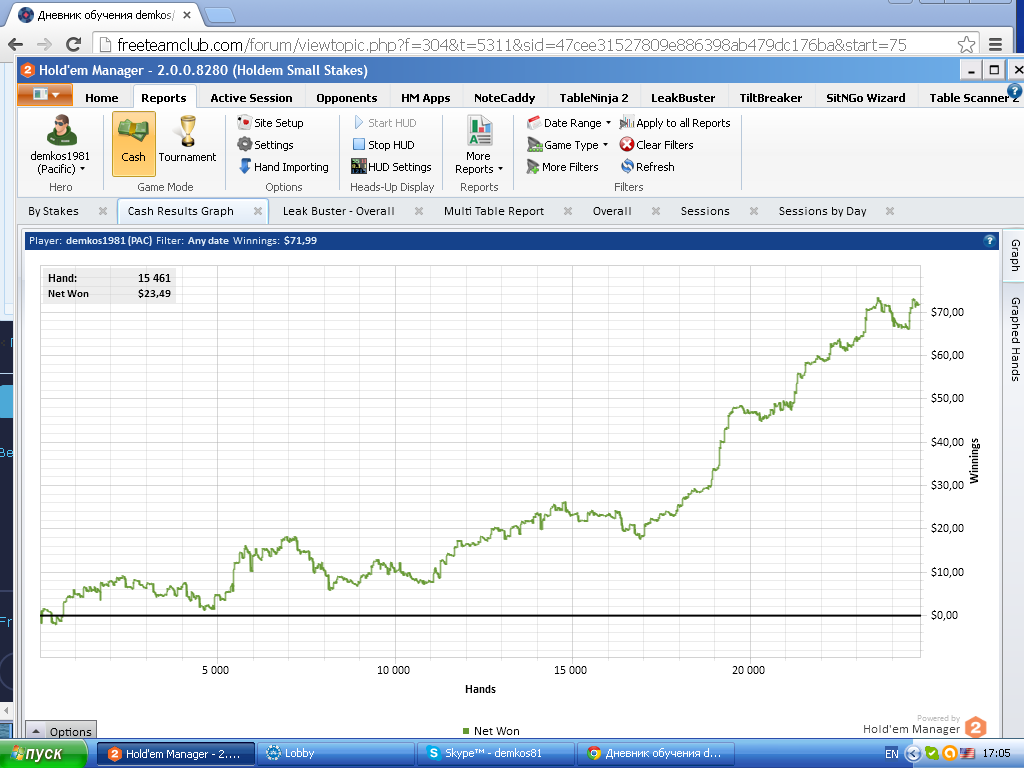Select the Overall report tab

[612, 211]
